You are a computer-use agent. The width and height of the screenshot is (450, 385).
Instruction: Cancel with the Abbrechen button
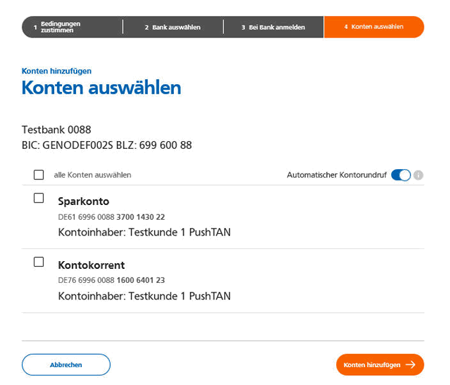coord(66,365)
